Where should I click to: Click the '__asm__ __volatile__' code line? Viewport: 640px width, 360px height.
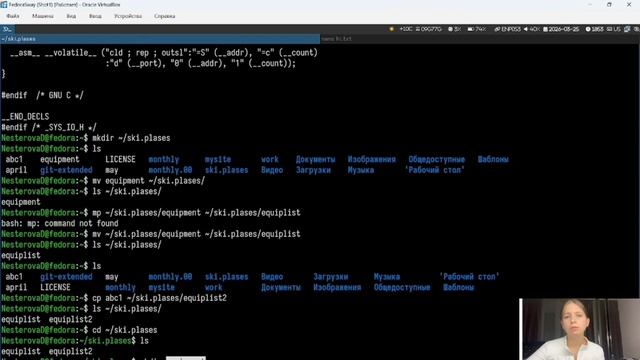point(164,53)
